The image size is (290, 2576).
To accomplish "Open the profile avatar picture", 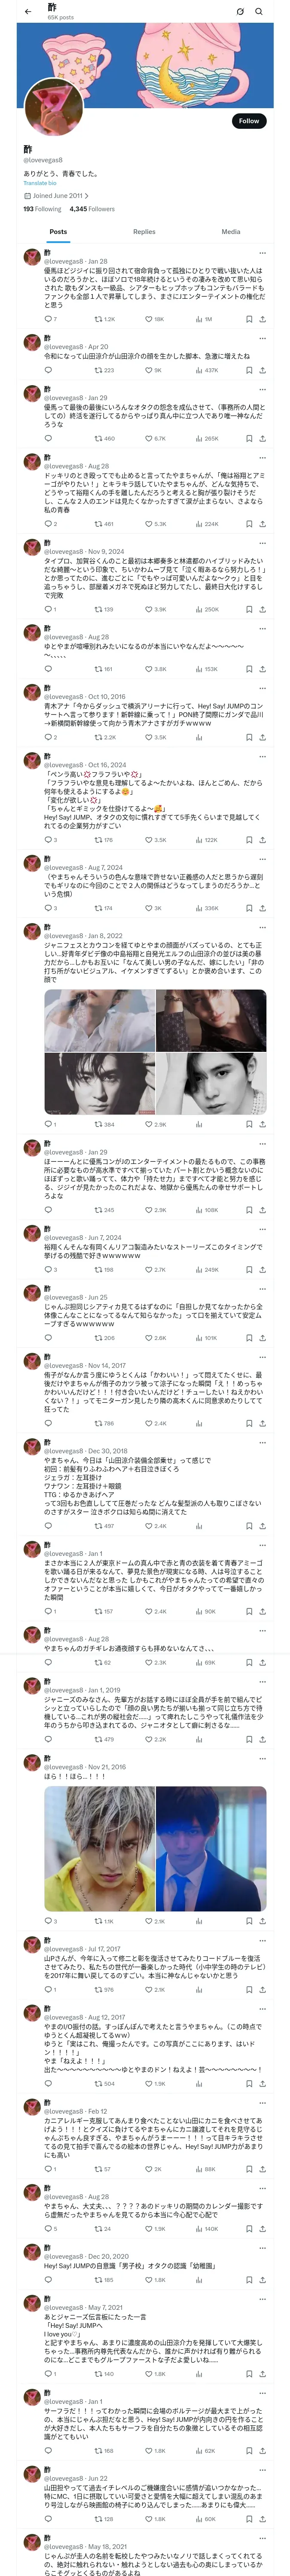I will coord(54,106).
